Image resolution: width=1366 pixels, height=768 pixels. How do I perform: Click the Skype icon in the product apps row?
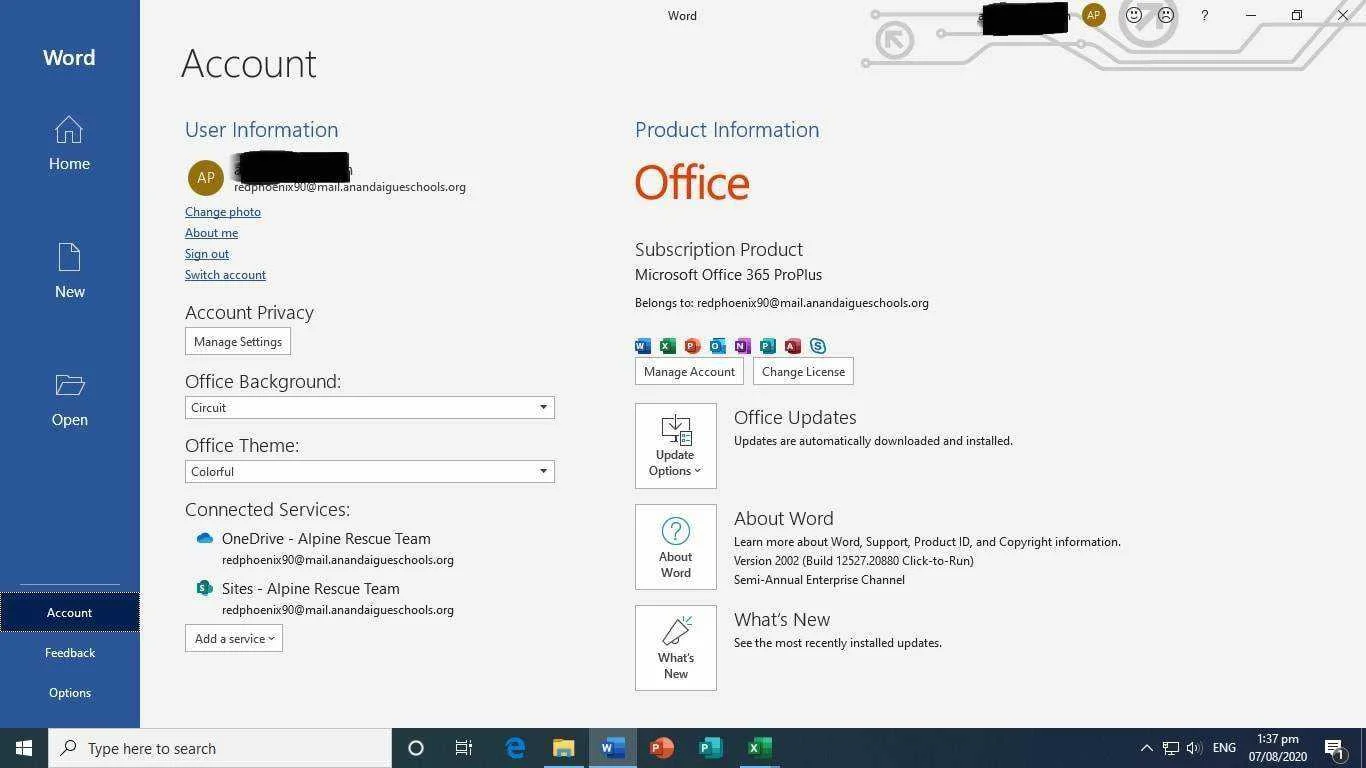[x=818, y=346]
